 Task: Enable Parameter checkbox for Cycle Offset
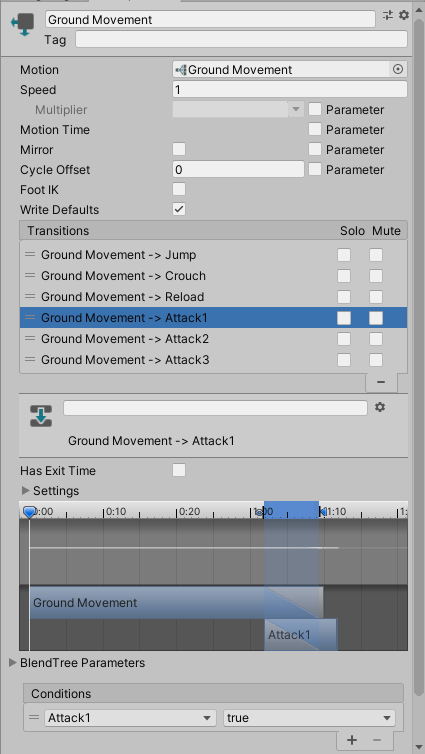pyautogui.click(x=315, y=170)
